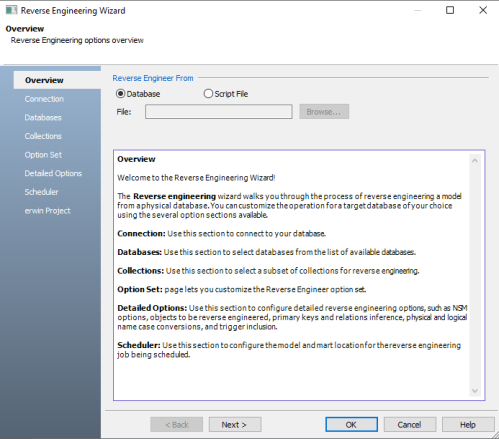
Task: Open the erwin Project section
Action: [47, 211]
